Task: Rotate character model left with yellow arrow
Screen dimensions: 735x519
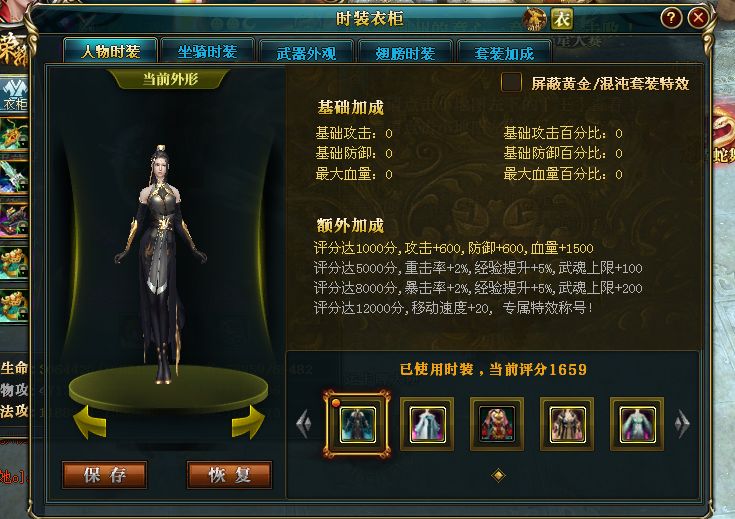Action: [90, 422]
